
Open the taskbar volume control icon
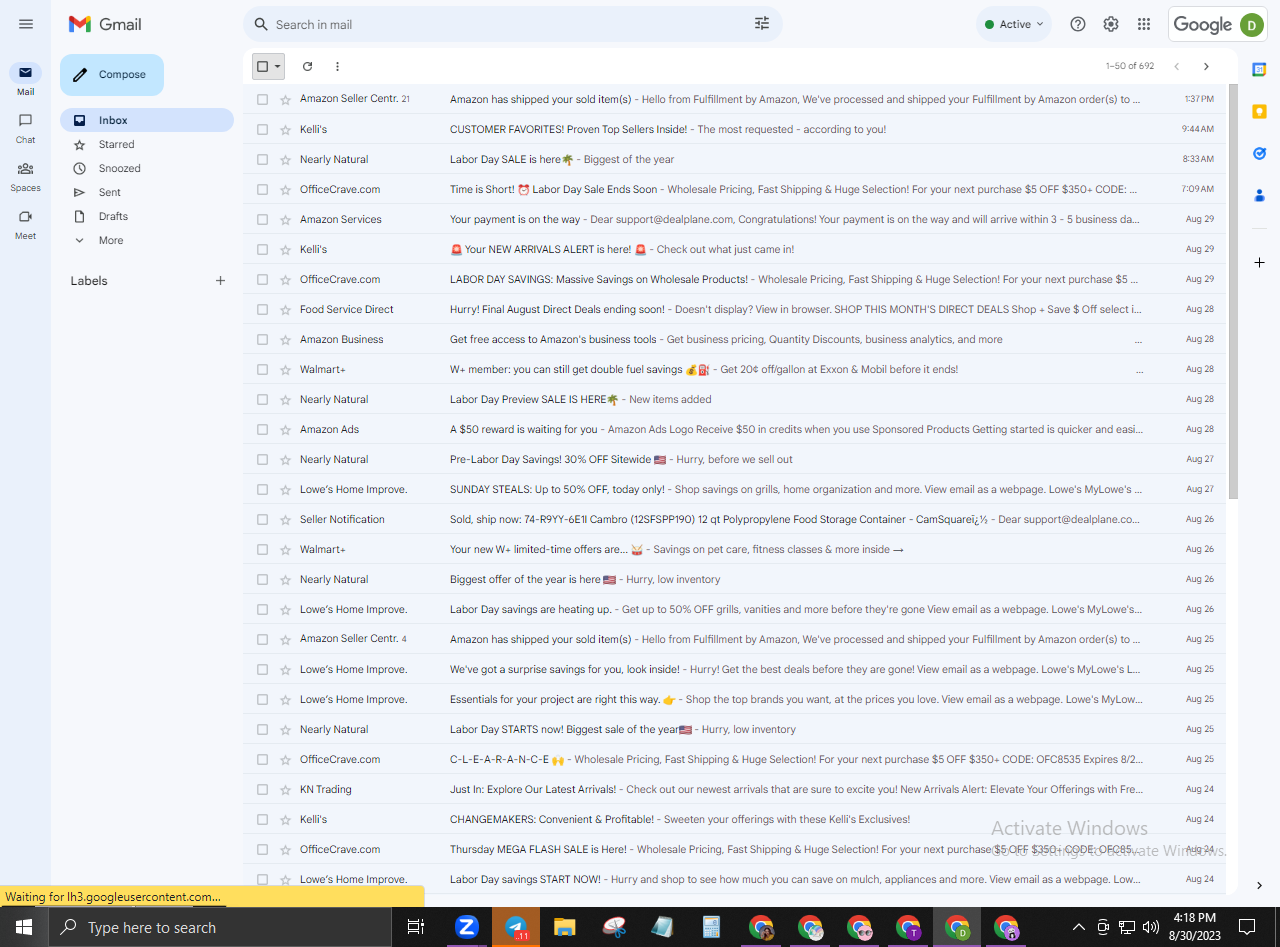pos(1151,927)
